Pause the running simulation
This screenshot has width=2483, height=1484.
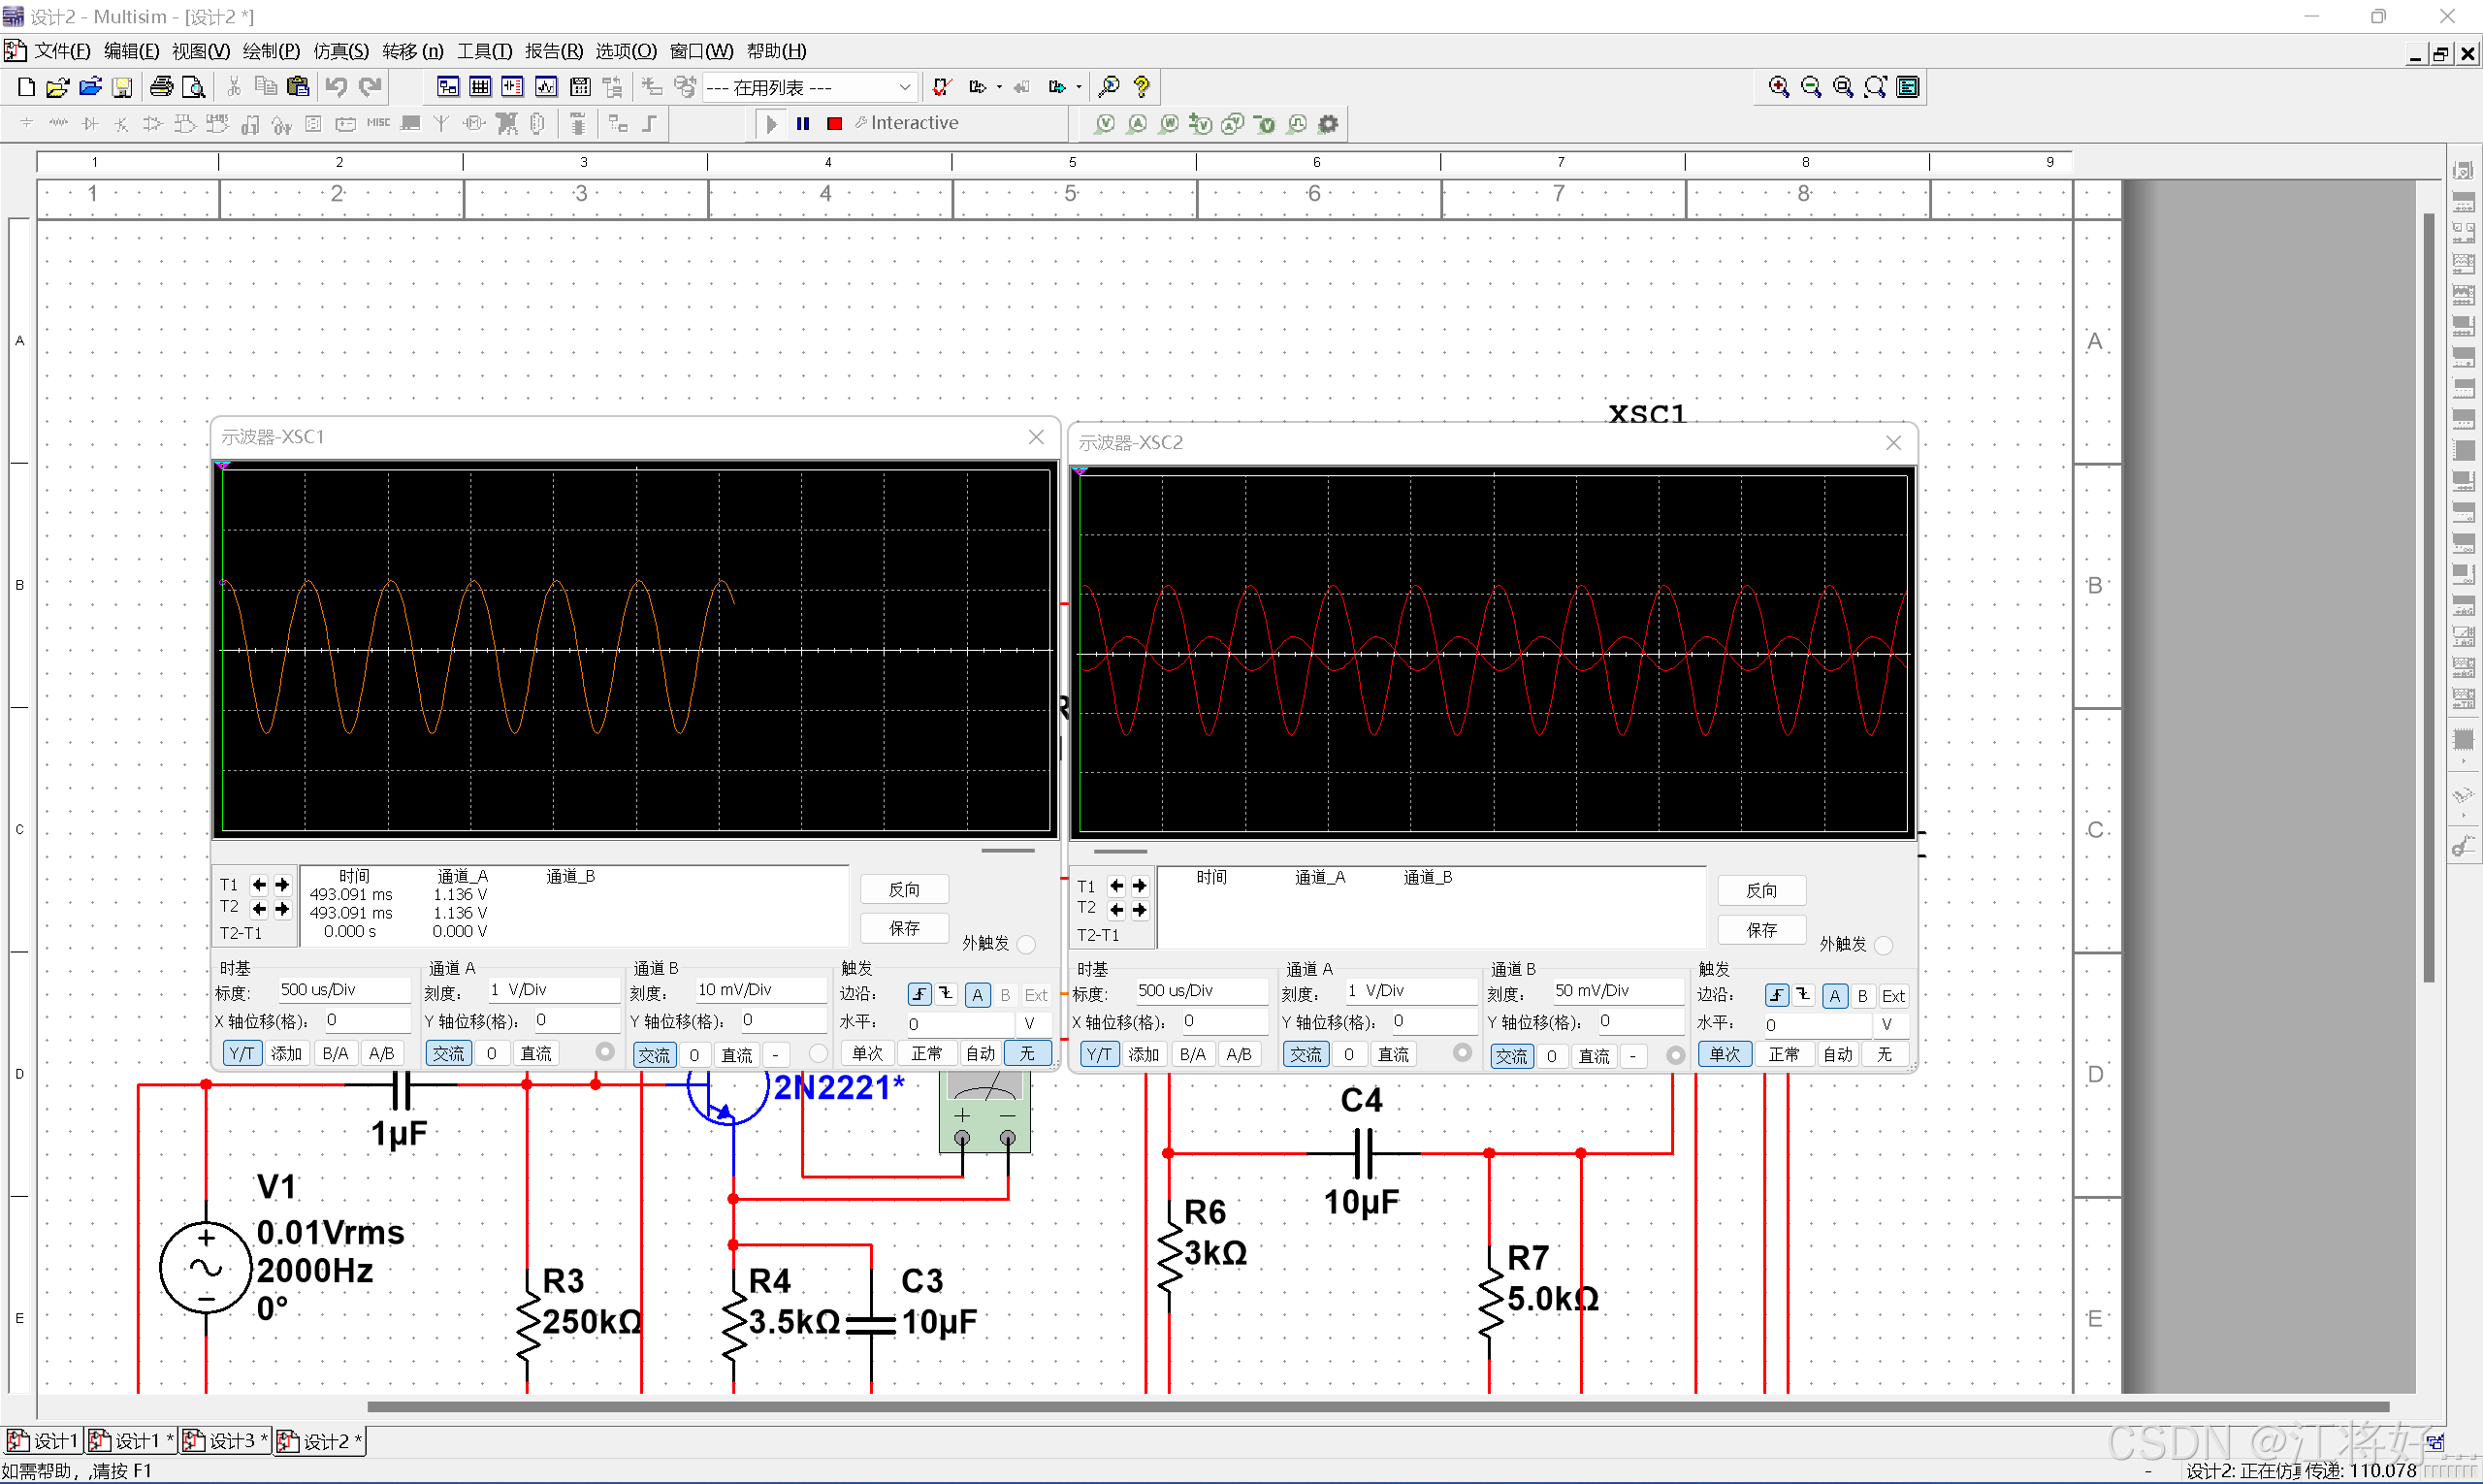point(802,124)
